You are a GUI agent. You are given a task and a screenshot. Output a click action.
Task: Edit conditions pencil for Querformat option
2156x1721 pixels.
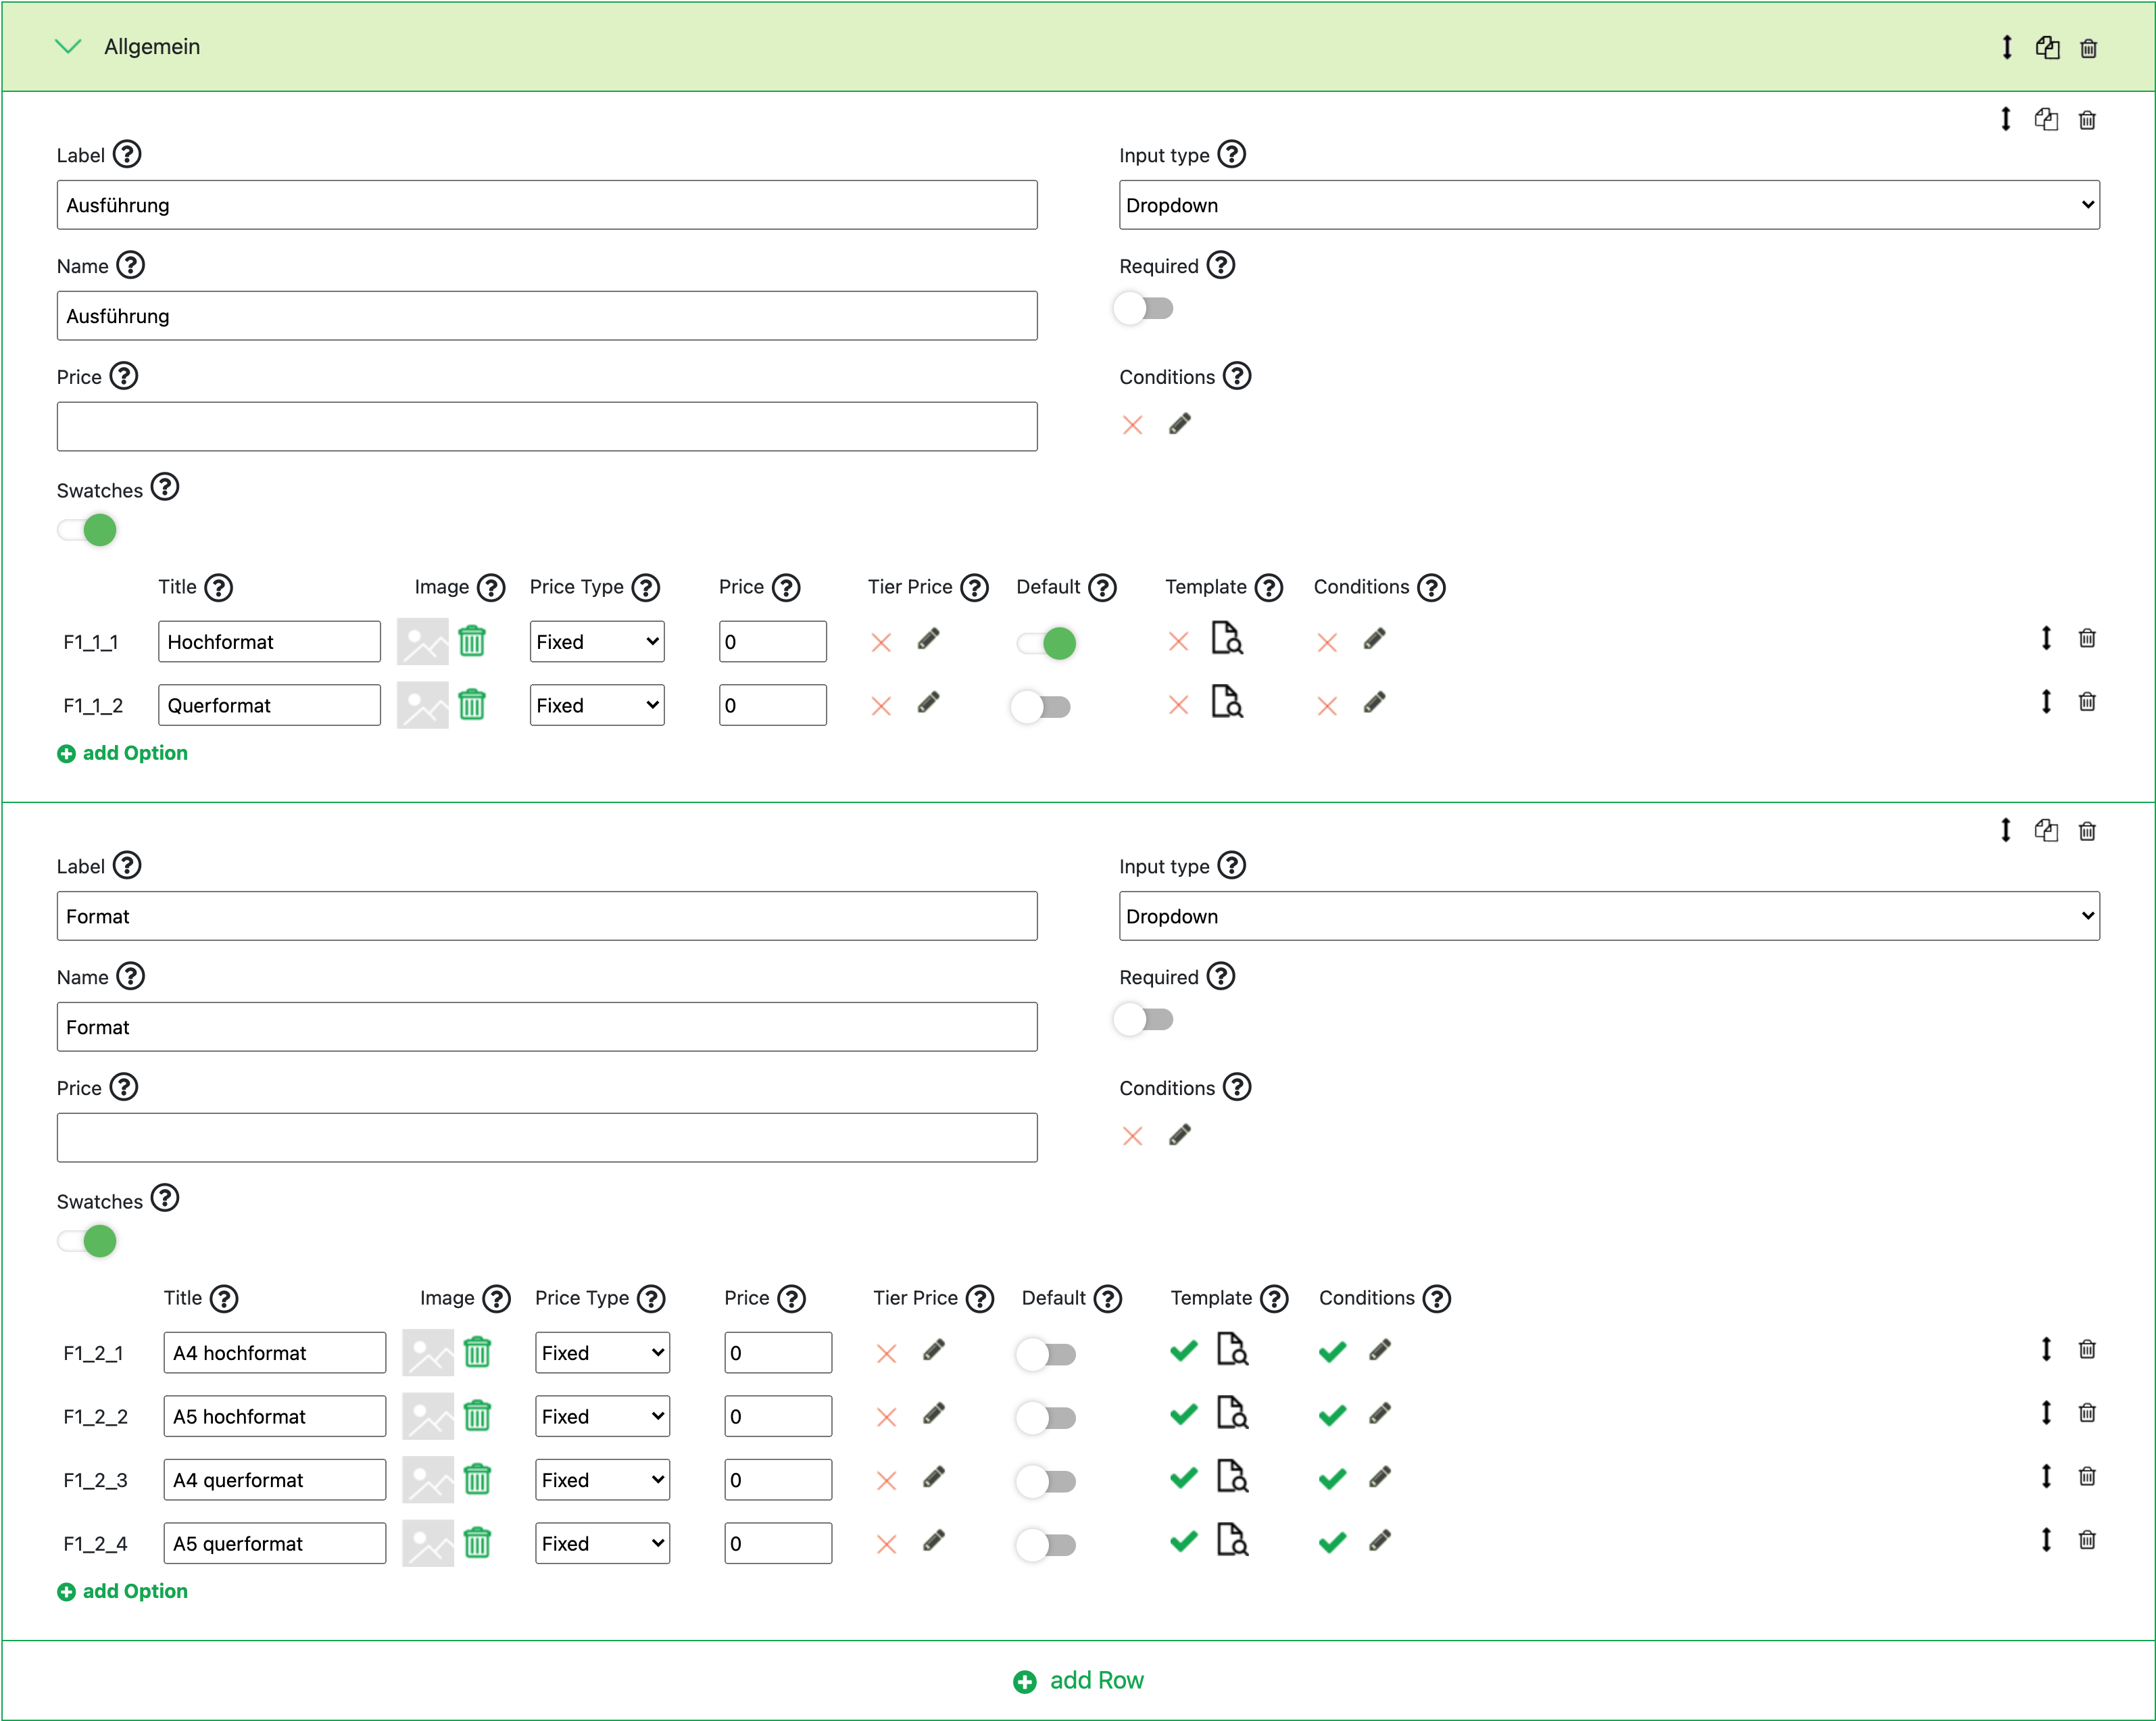pos(1374,704)
